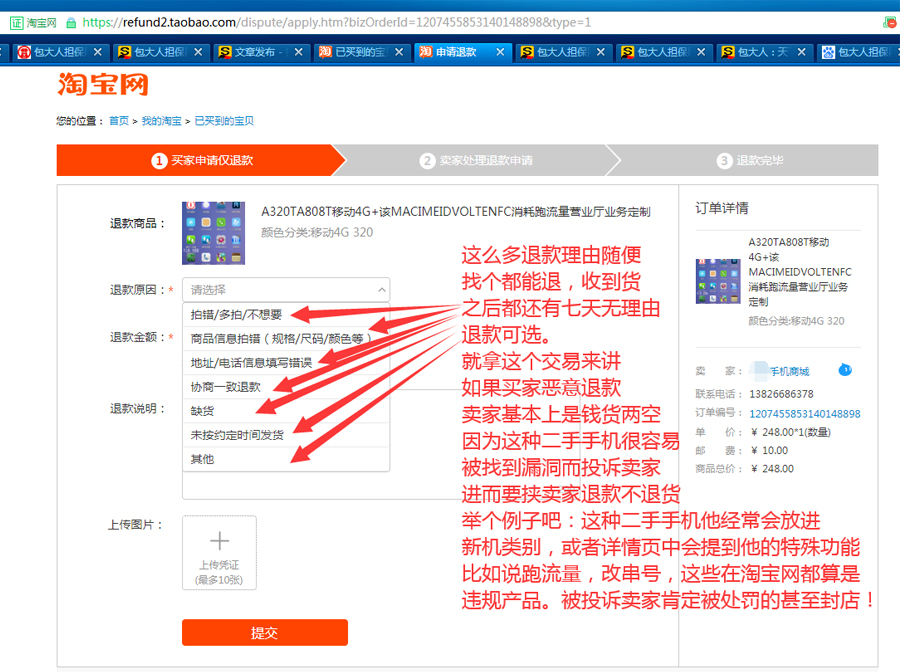Click the 首页 breadcrumb link
The width and height of the screenshot is (900, 672).
(119, 121)
